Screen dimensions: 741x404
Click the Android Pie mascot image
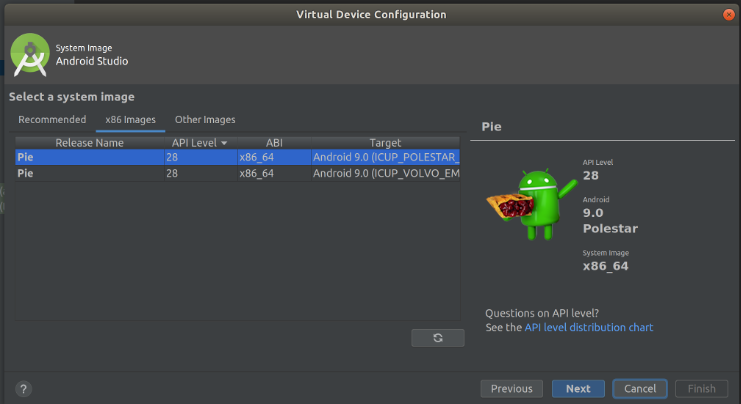pos(532,204)
